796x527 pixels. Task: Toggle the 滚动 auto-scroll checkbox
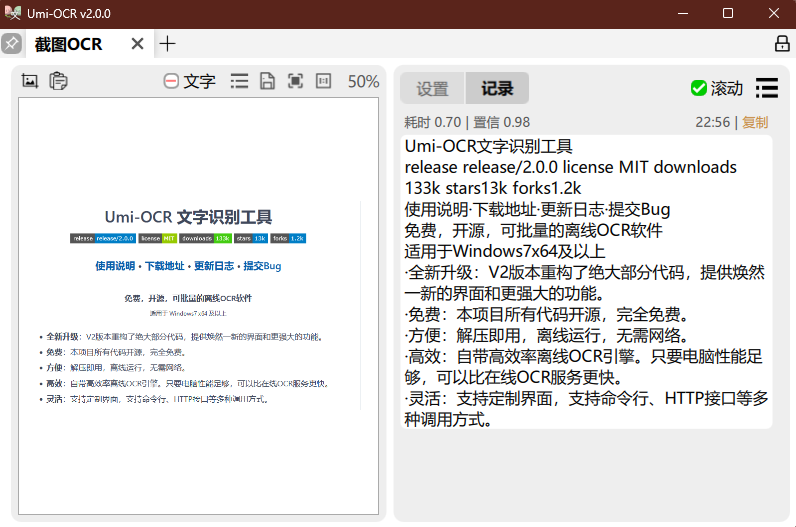click(x=699, y=88)
